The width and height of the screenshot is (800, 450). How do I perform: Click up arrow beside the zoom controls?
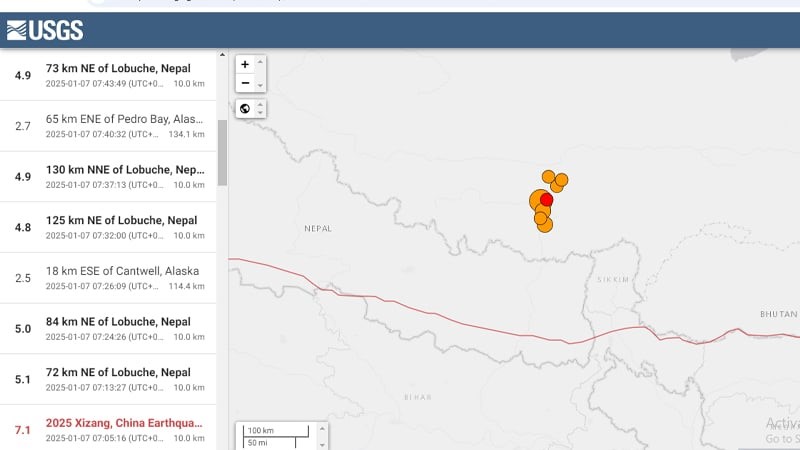[x=261, y=62]
